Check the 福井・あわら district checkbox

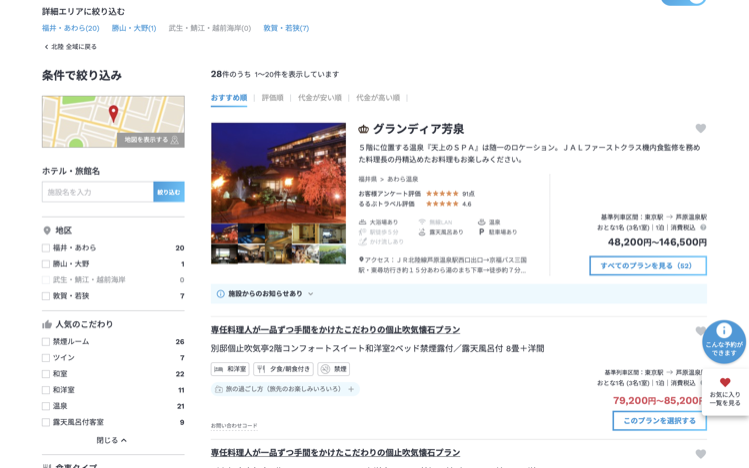click(46, 248)
